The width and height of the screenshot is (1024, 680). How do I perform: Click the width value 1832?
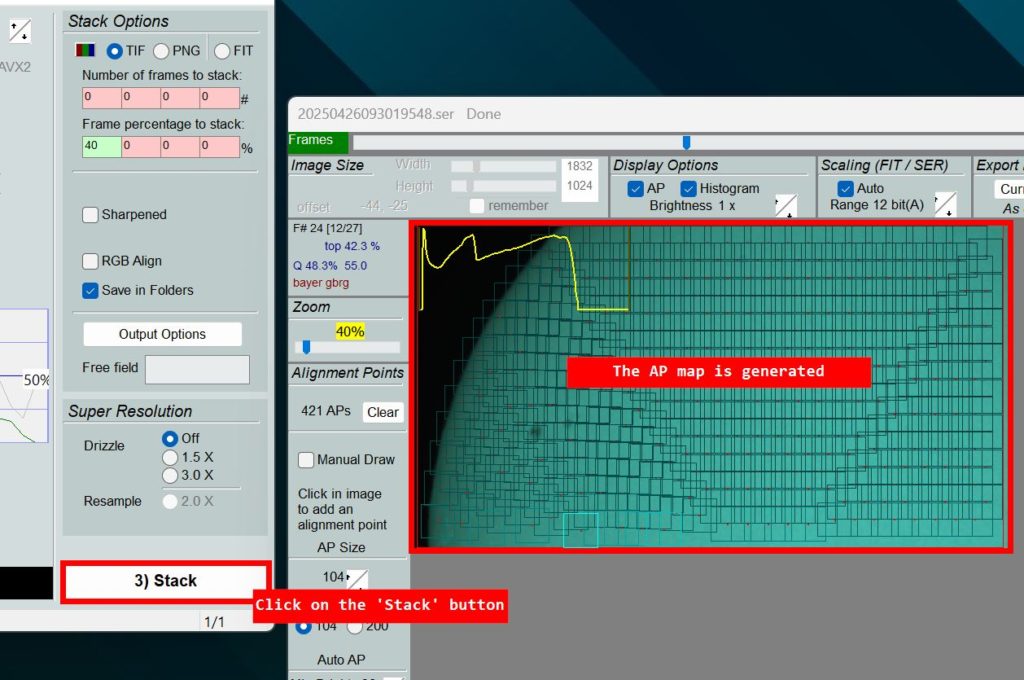coord(579,167)
